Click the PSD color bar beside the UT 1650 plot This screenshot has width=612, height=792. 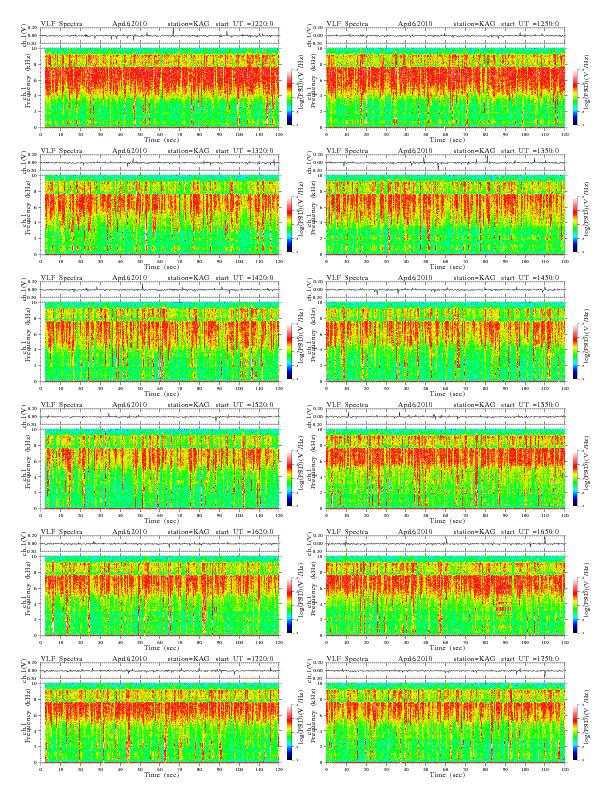(x=575, y=605)
